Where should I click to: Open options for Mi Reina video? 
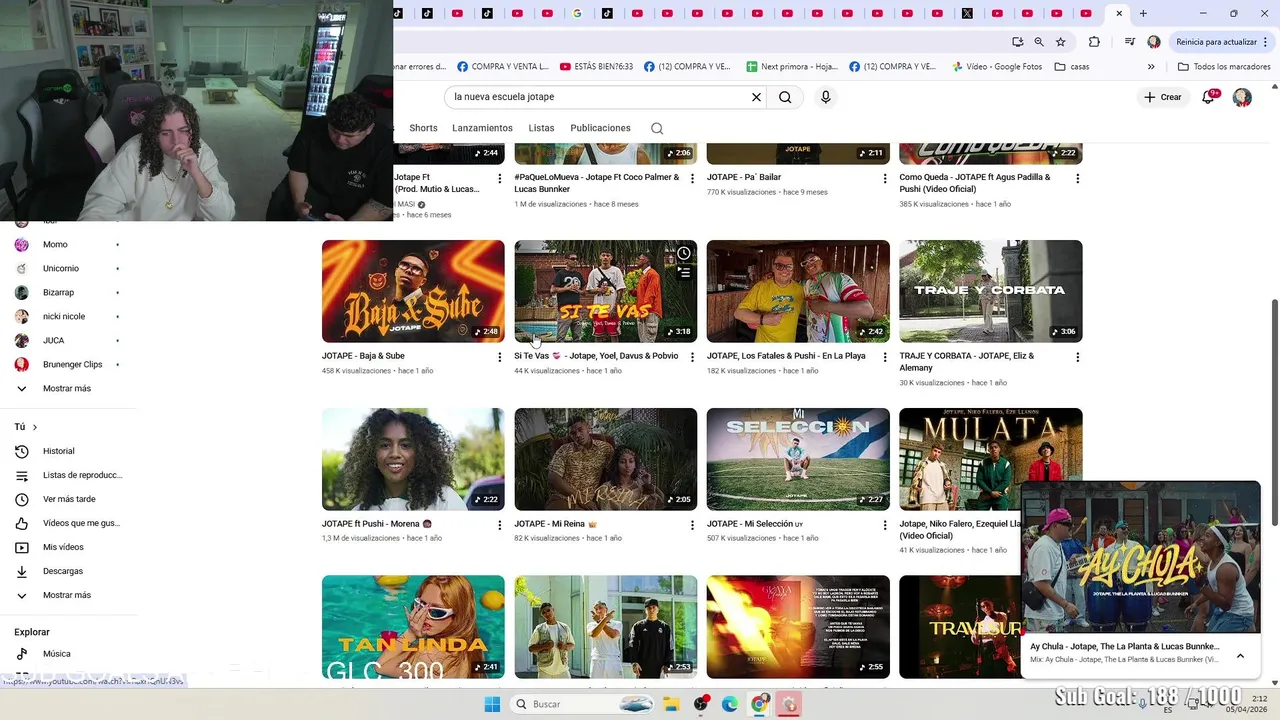click(x=692, y=525)
